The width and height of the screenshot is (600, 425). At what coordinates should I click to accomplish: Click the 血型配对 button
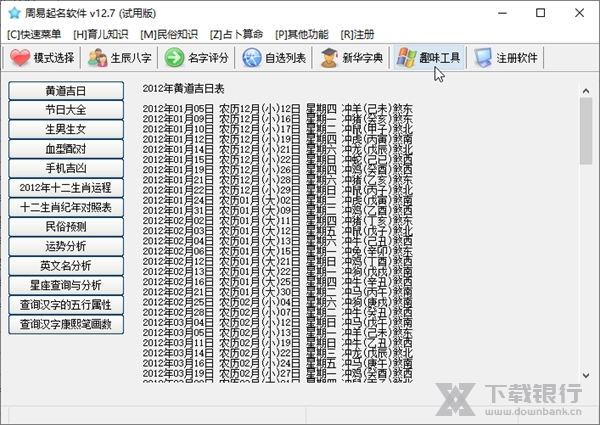pyautogui.click(x=66, y=149)
